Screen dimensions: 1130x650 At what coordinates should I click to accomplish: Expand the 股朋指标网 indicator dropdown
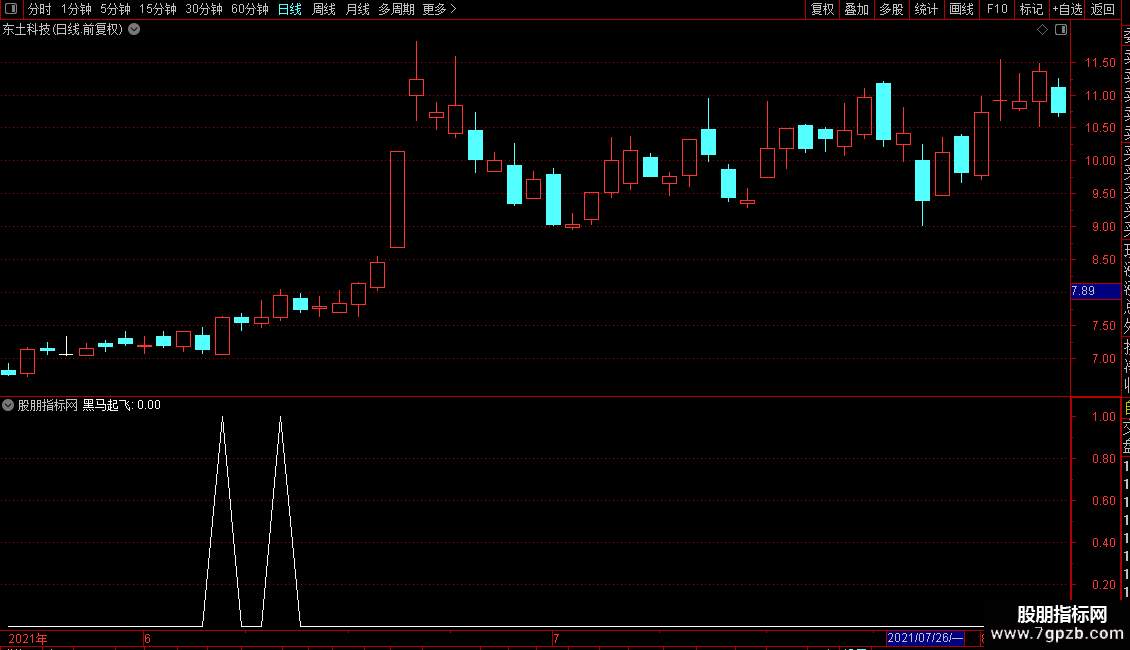(8, 405)
